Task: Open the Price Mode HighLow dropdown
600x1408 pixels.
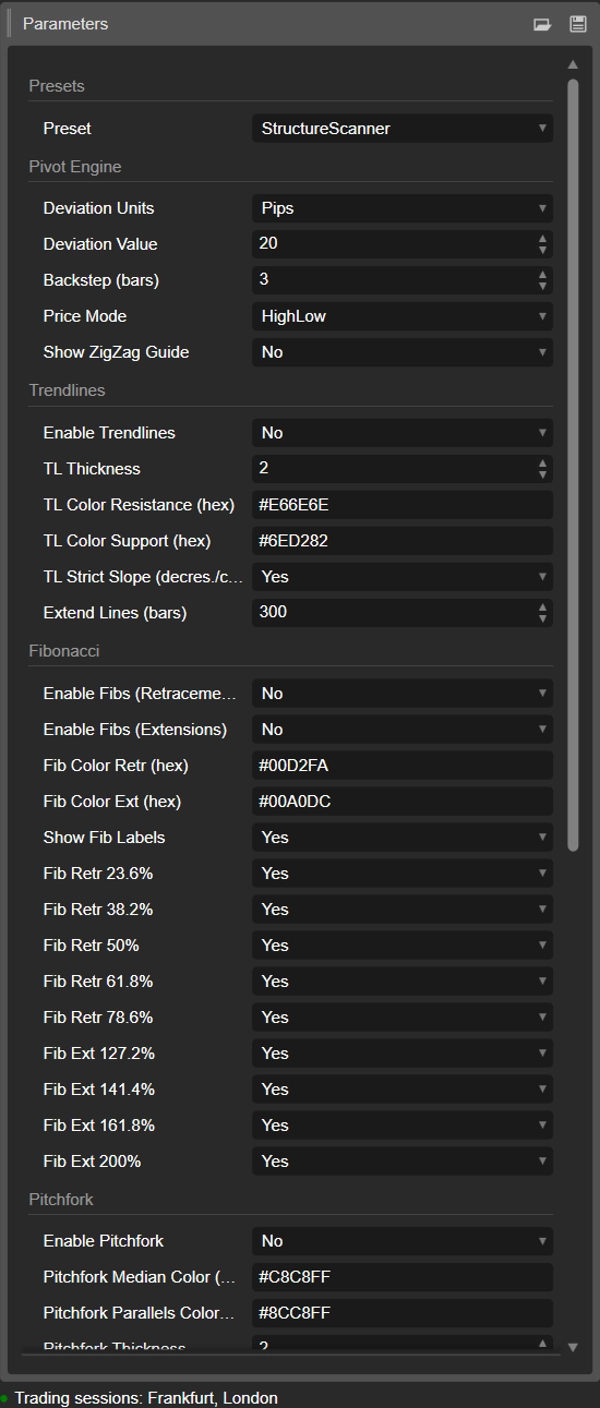Action: [401, 316]
